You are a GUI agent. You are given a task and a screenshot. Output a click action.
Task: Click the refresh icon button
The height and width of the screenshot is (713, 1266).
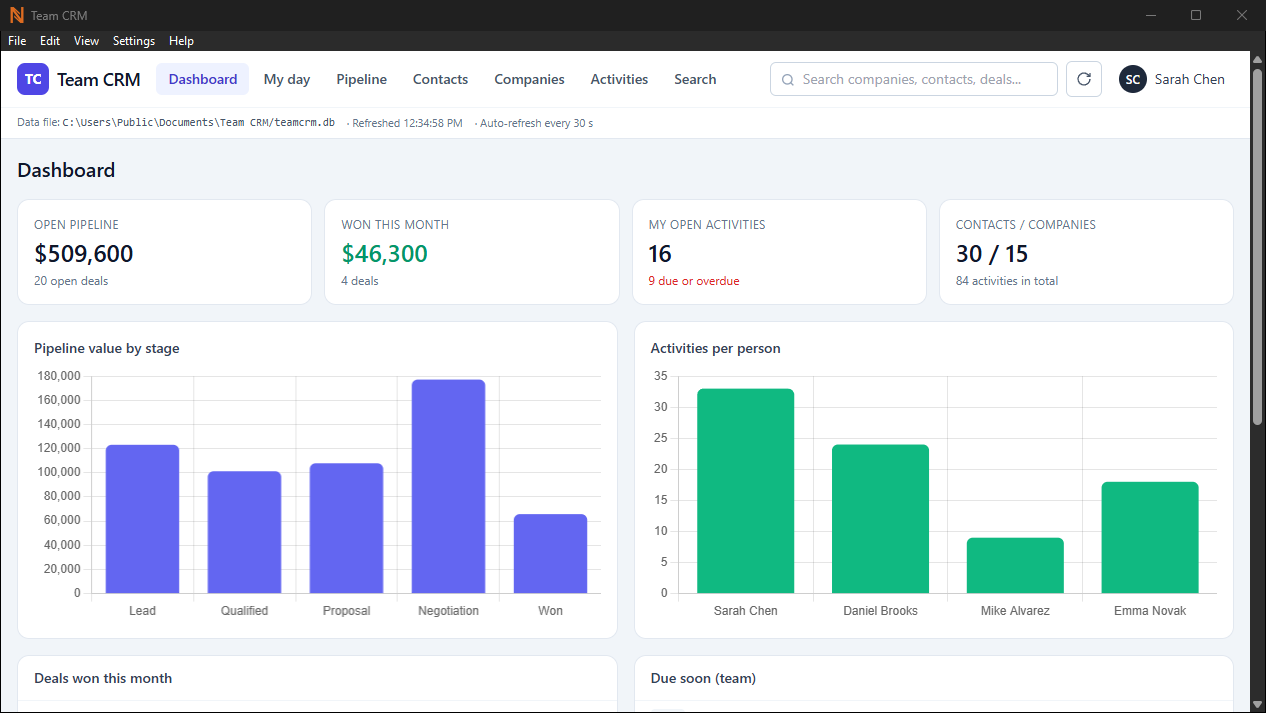click(x=1084, y=79)
